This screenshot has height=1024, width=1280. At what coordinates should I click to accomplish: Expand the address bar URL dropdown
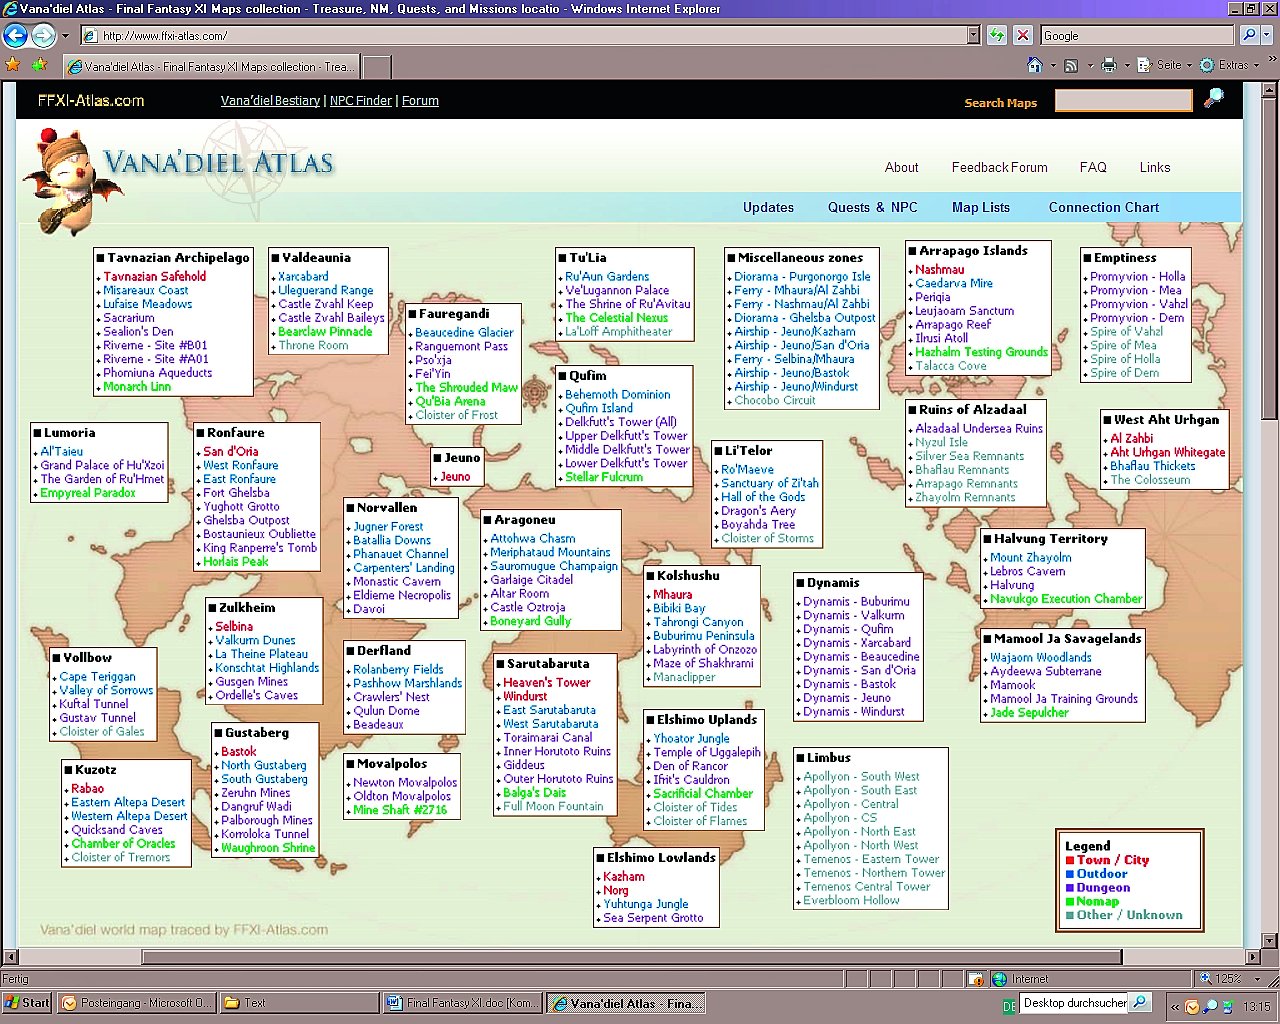[973, 35]
